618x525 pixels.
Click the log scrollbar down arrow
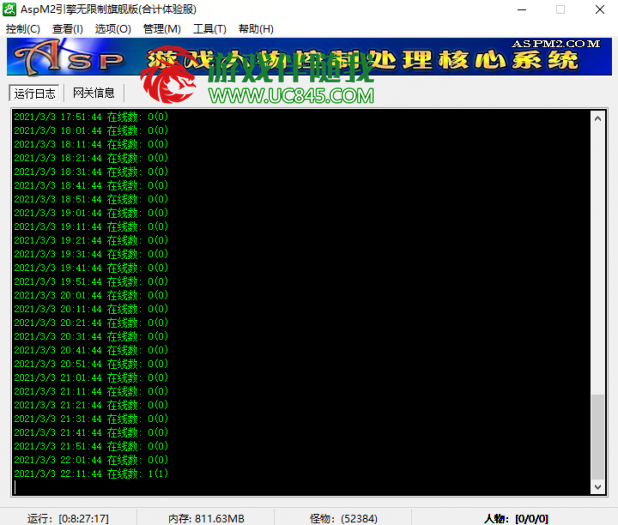click(598, 487)
